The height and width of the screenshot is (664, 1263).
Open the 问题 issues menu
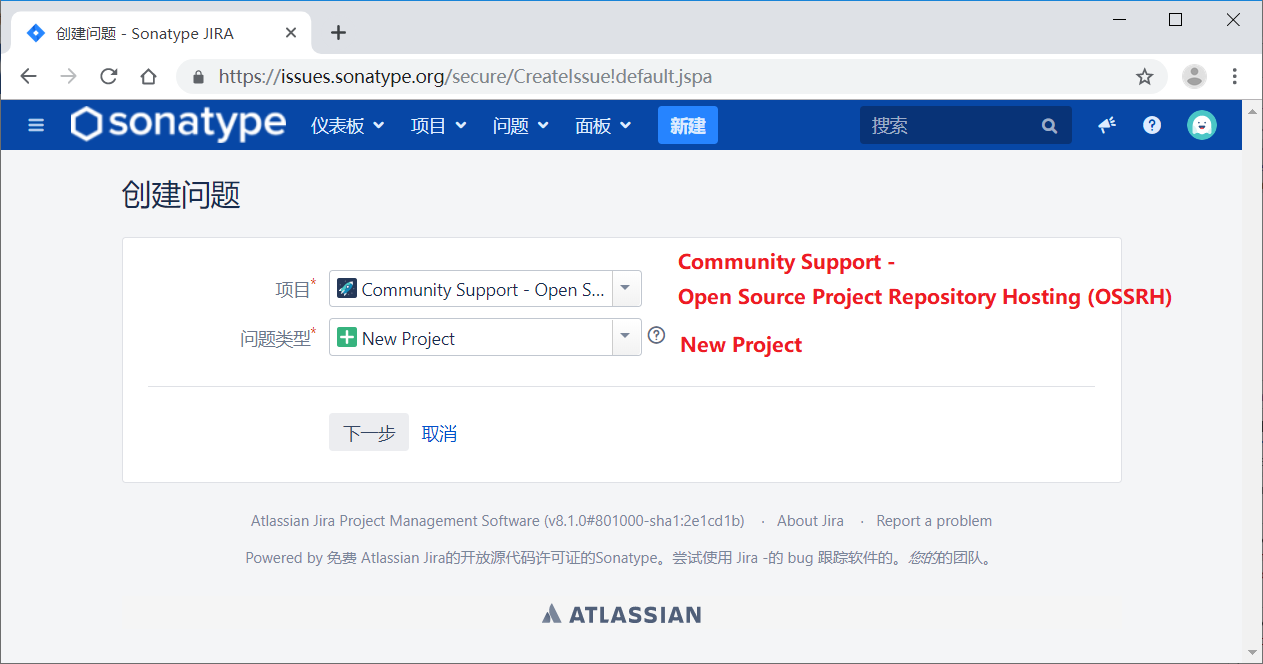[x=520, y=125]
